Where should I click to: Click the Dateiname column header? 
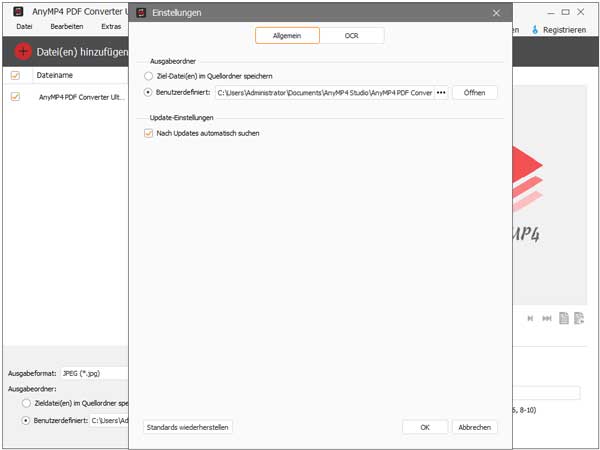[x=55, y=75]
